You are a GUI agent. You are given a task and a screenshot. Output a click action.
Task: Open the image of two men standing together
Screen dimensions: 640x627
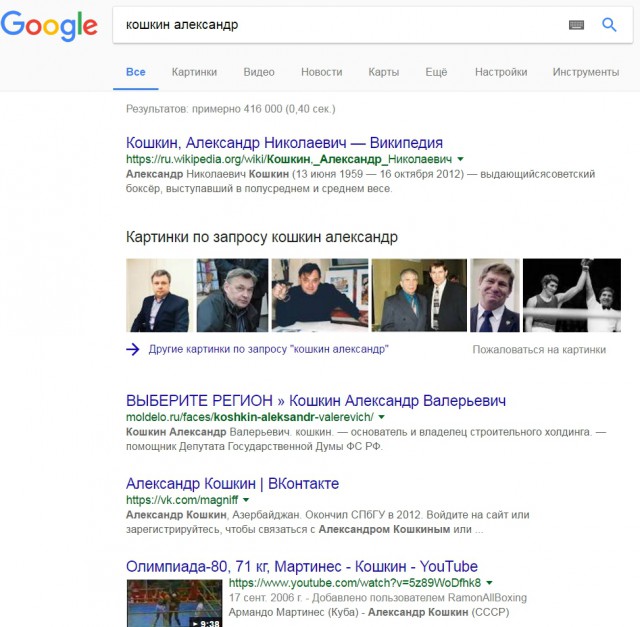(x=419, y=295)
